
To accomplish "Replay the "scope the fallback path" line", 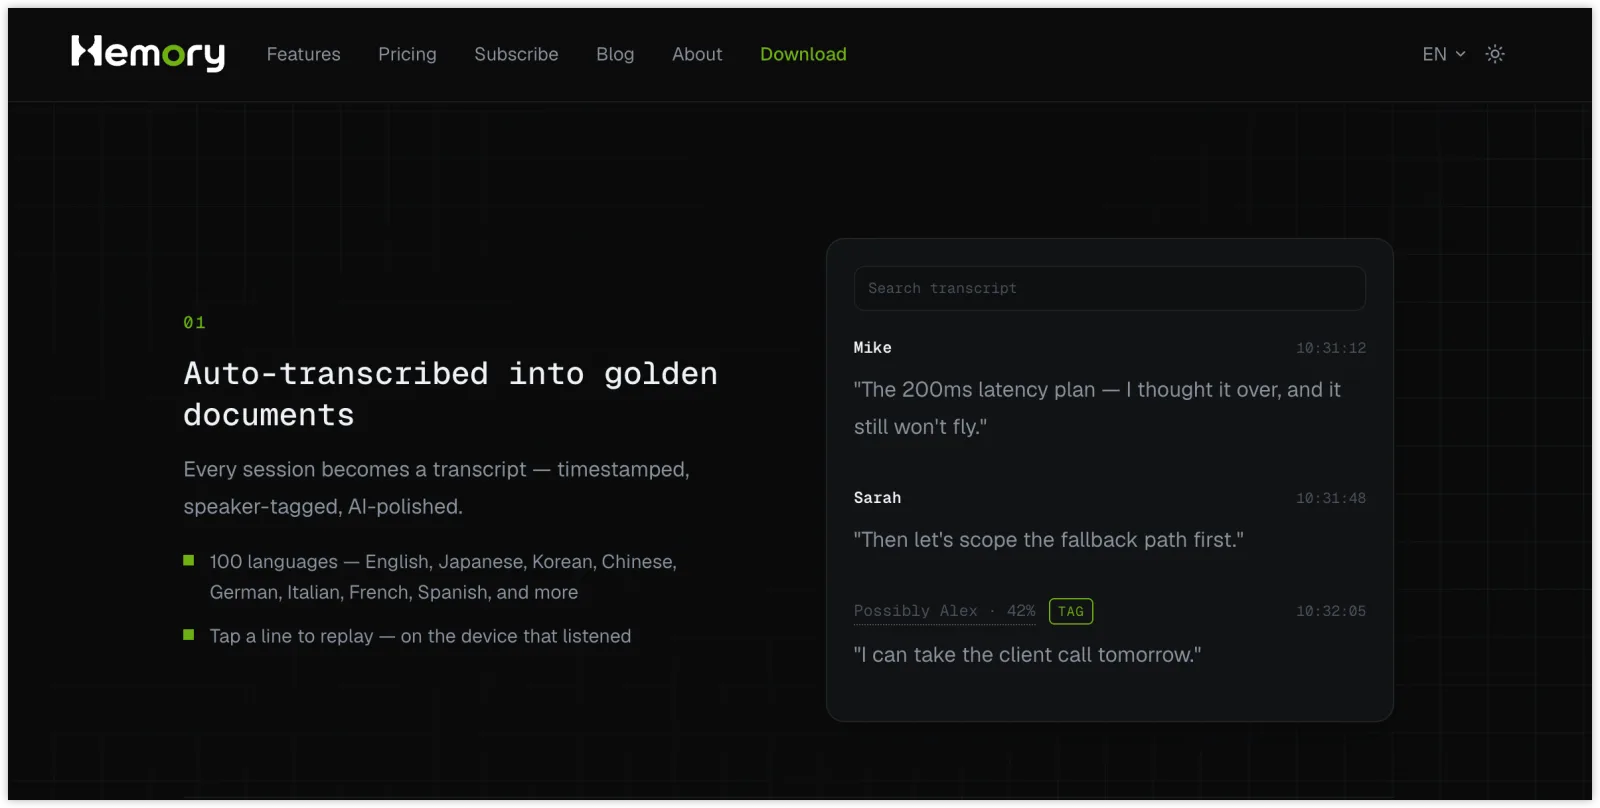I will [x=1049, y=540].
